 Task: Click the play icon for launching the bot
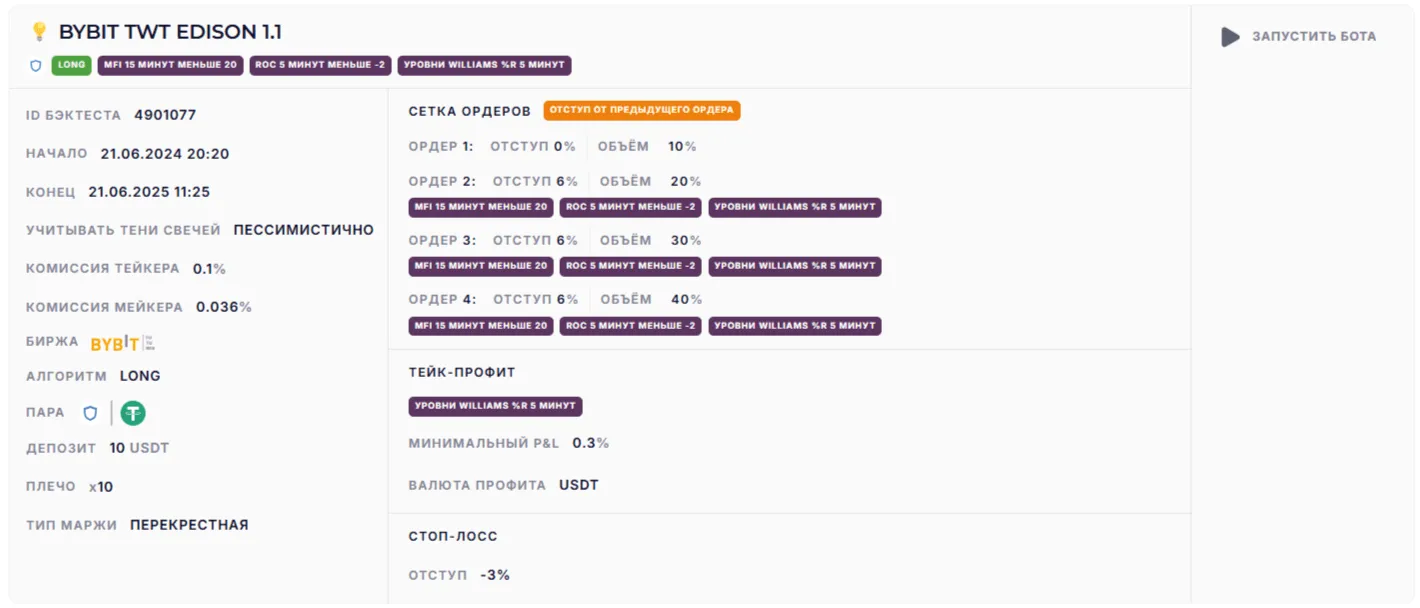[1230, 37]
